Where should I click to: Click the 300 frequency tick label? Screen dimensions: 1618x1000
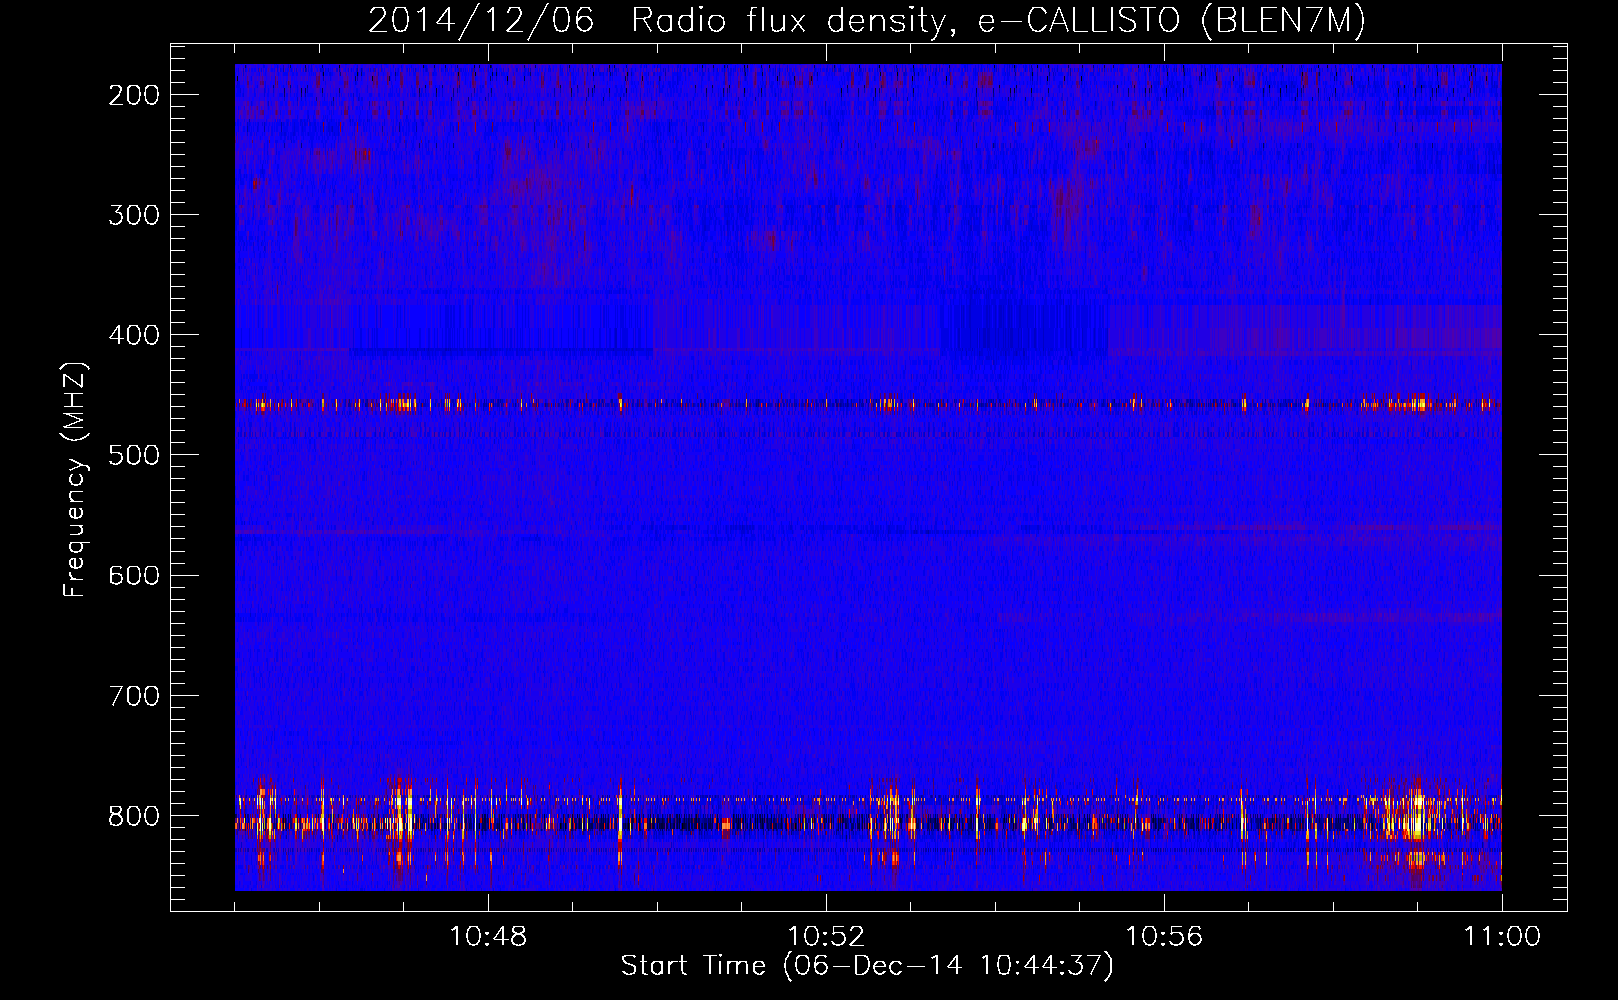(x=133, y=215)
